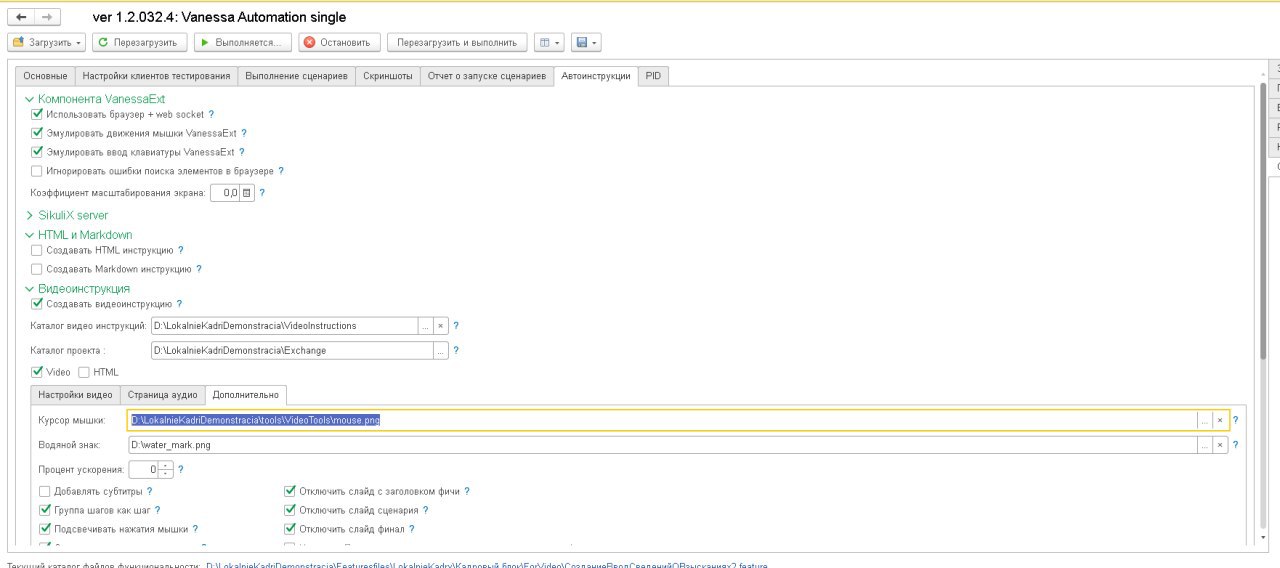Click help icon beside Эмулировать движения мышки
This screenshot has width=1280, height=568.
tap(244, 133)
